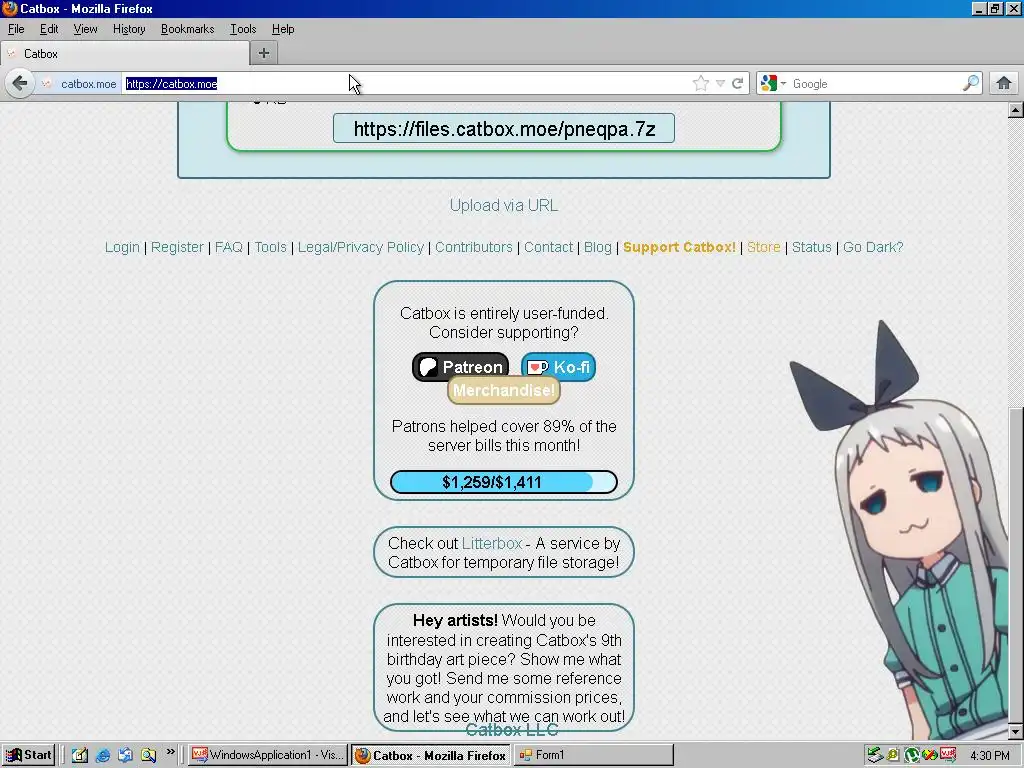Click the Login link
Viewport: 1024px width, 768px height.
click(122, 247)
